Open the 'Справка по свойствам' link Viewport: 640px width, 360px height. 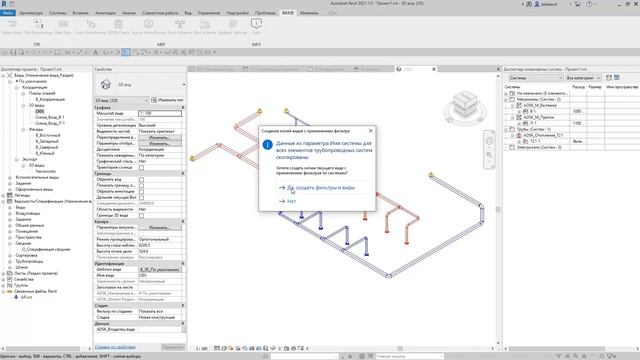tap(115, 347)
